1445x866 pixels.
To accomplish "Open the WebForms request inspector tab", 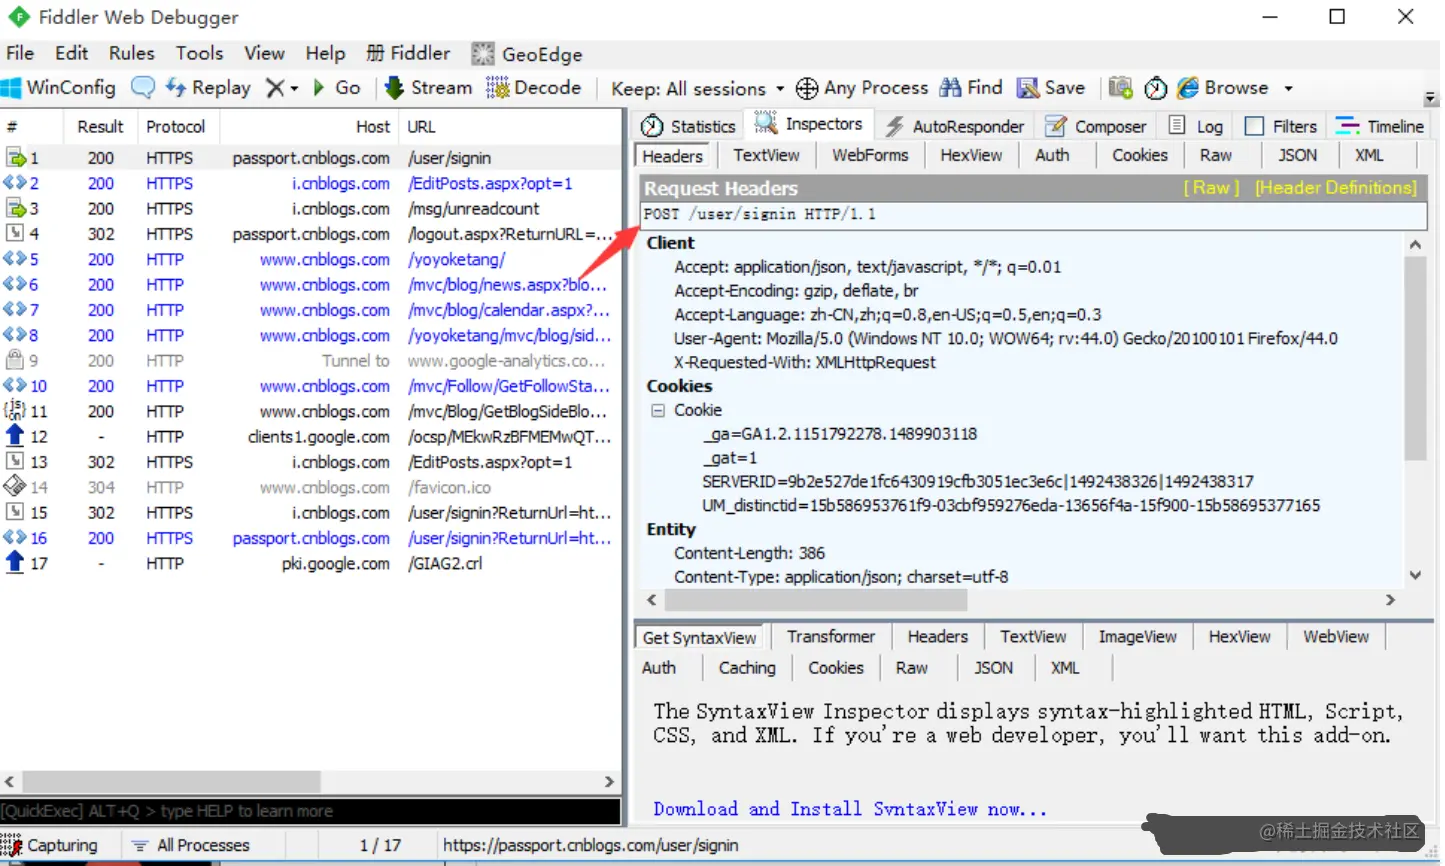I will [870, 156].
